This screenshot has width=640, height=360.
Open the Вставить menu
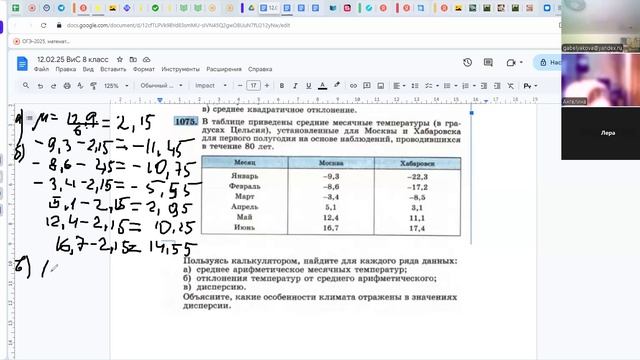[x=113, y=69]
